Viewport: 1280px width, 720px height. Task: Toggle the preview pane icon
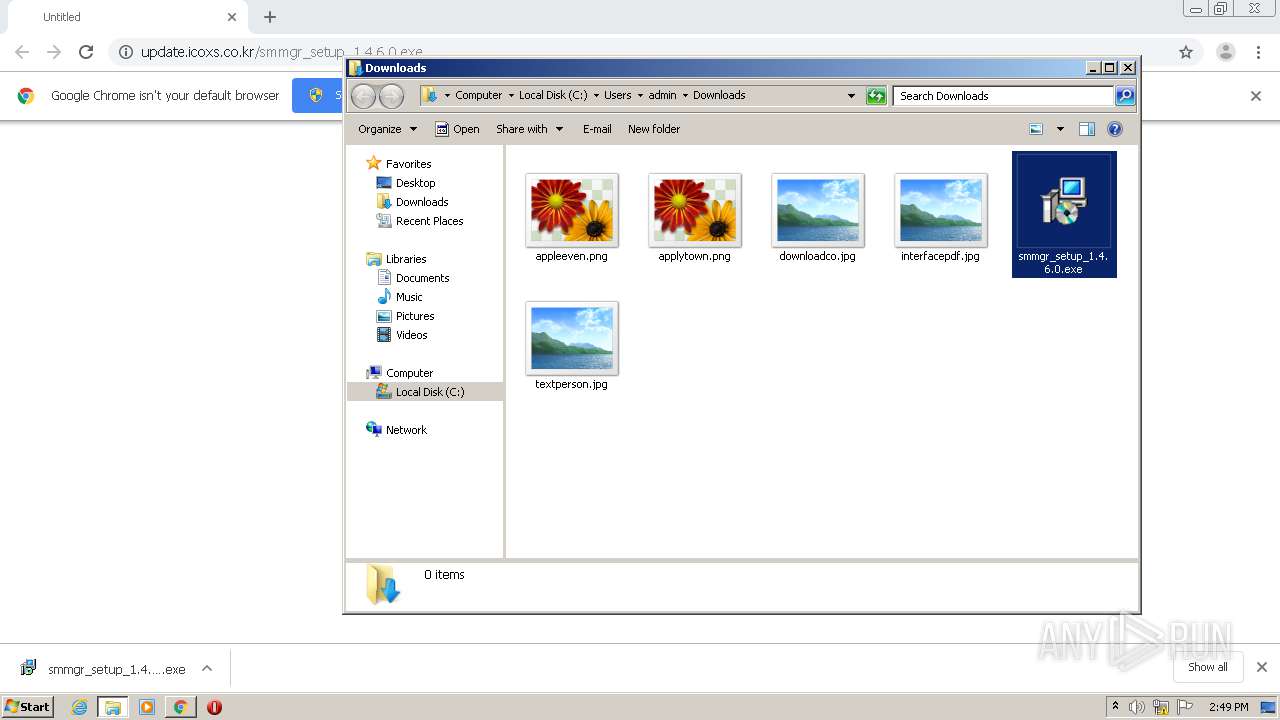point(1087,129)
